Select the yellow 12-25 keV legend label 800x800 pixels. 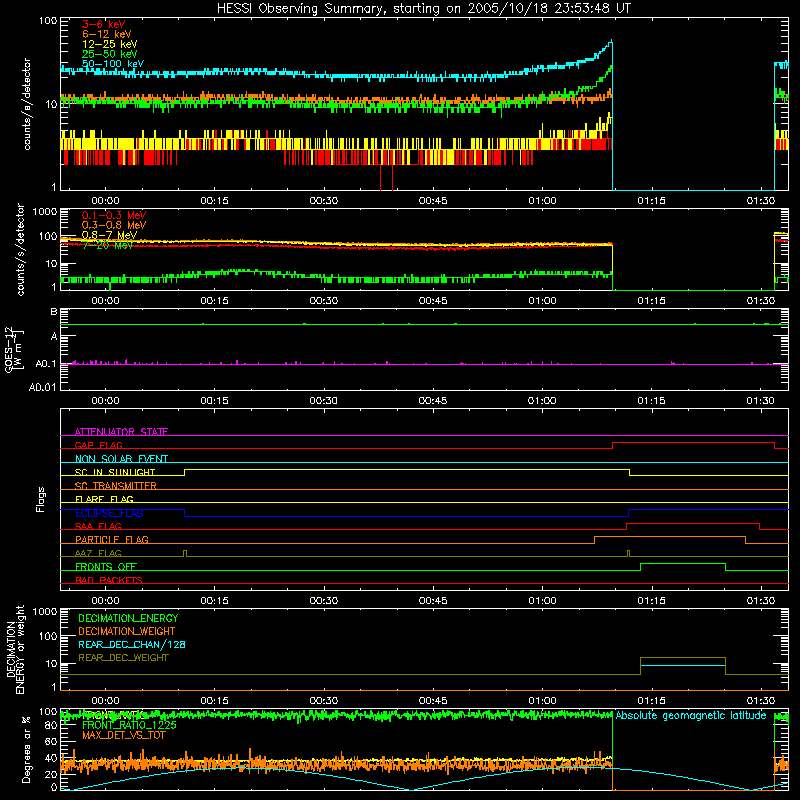110,44
